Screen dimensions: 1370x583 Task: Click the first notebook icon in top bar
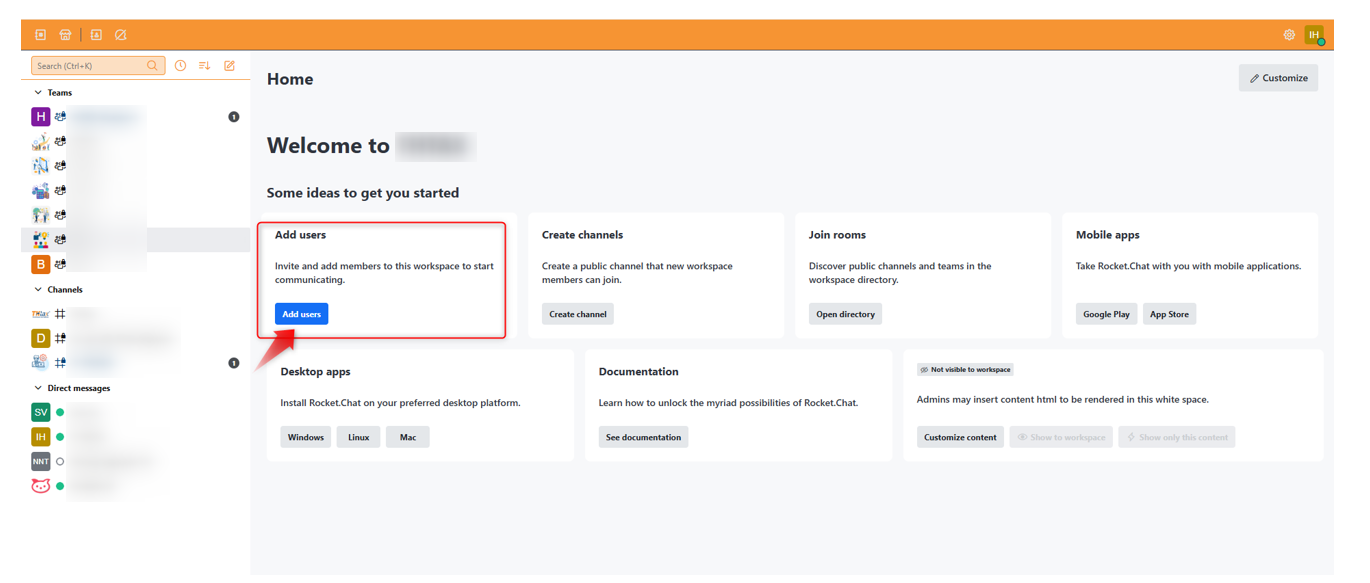(41, 35)
